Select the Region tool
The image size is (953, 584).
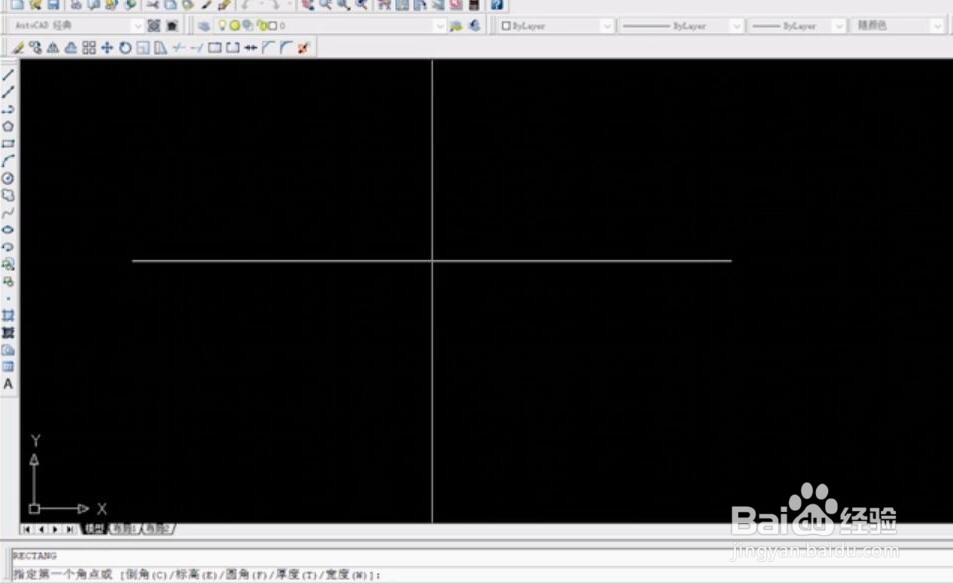point(8,350)
